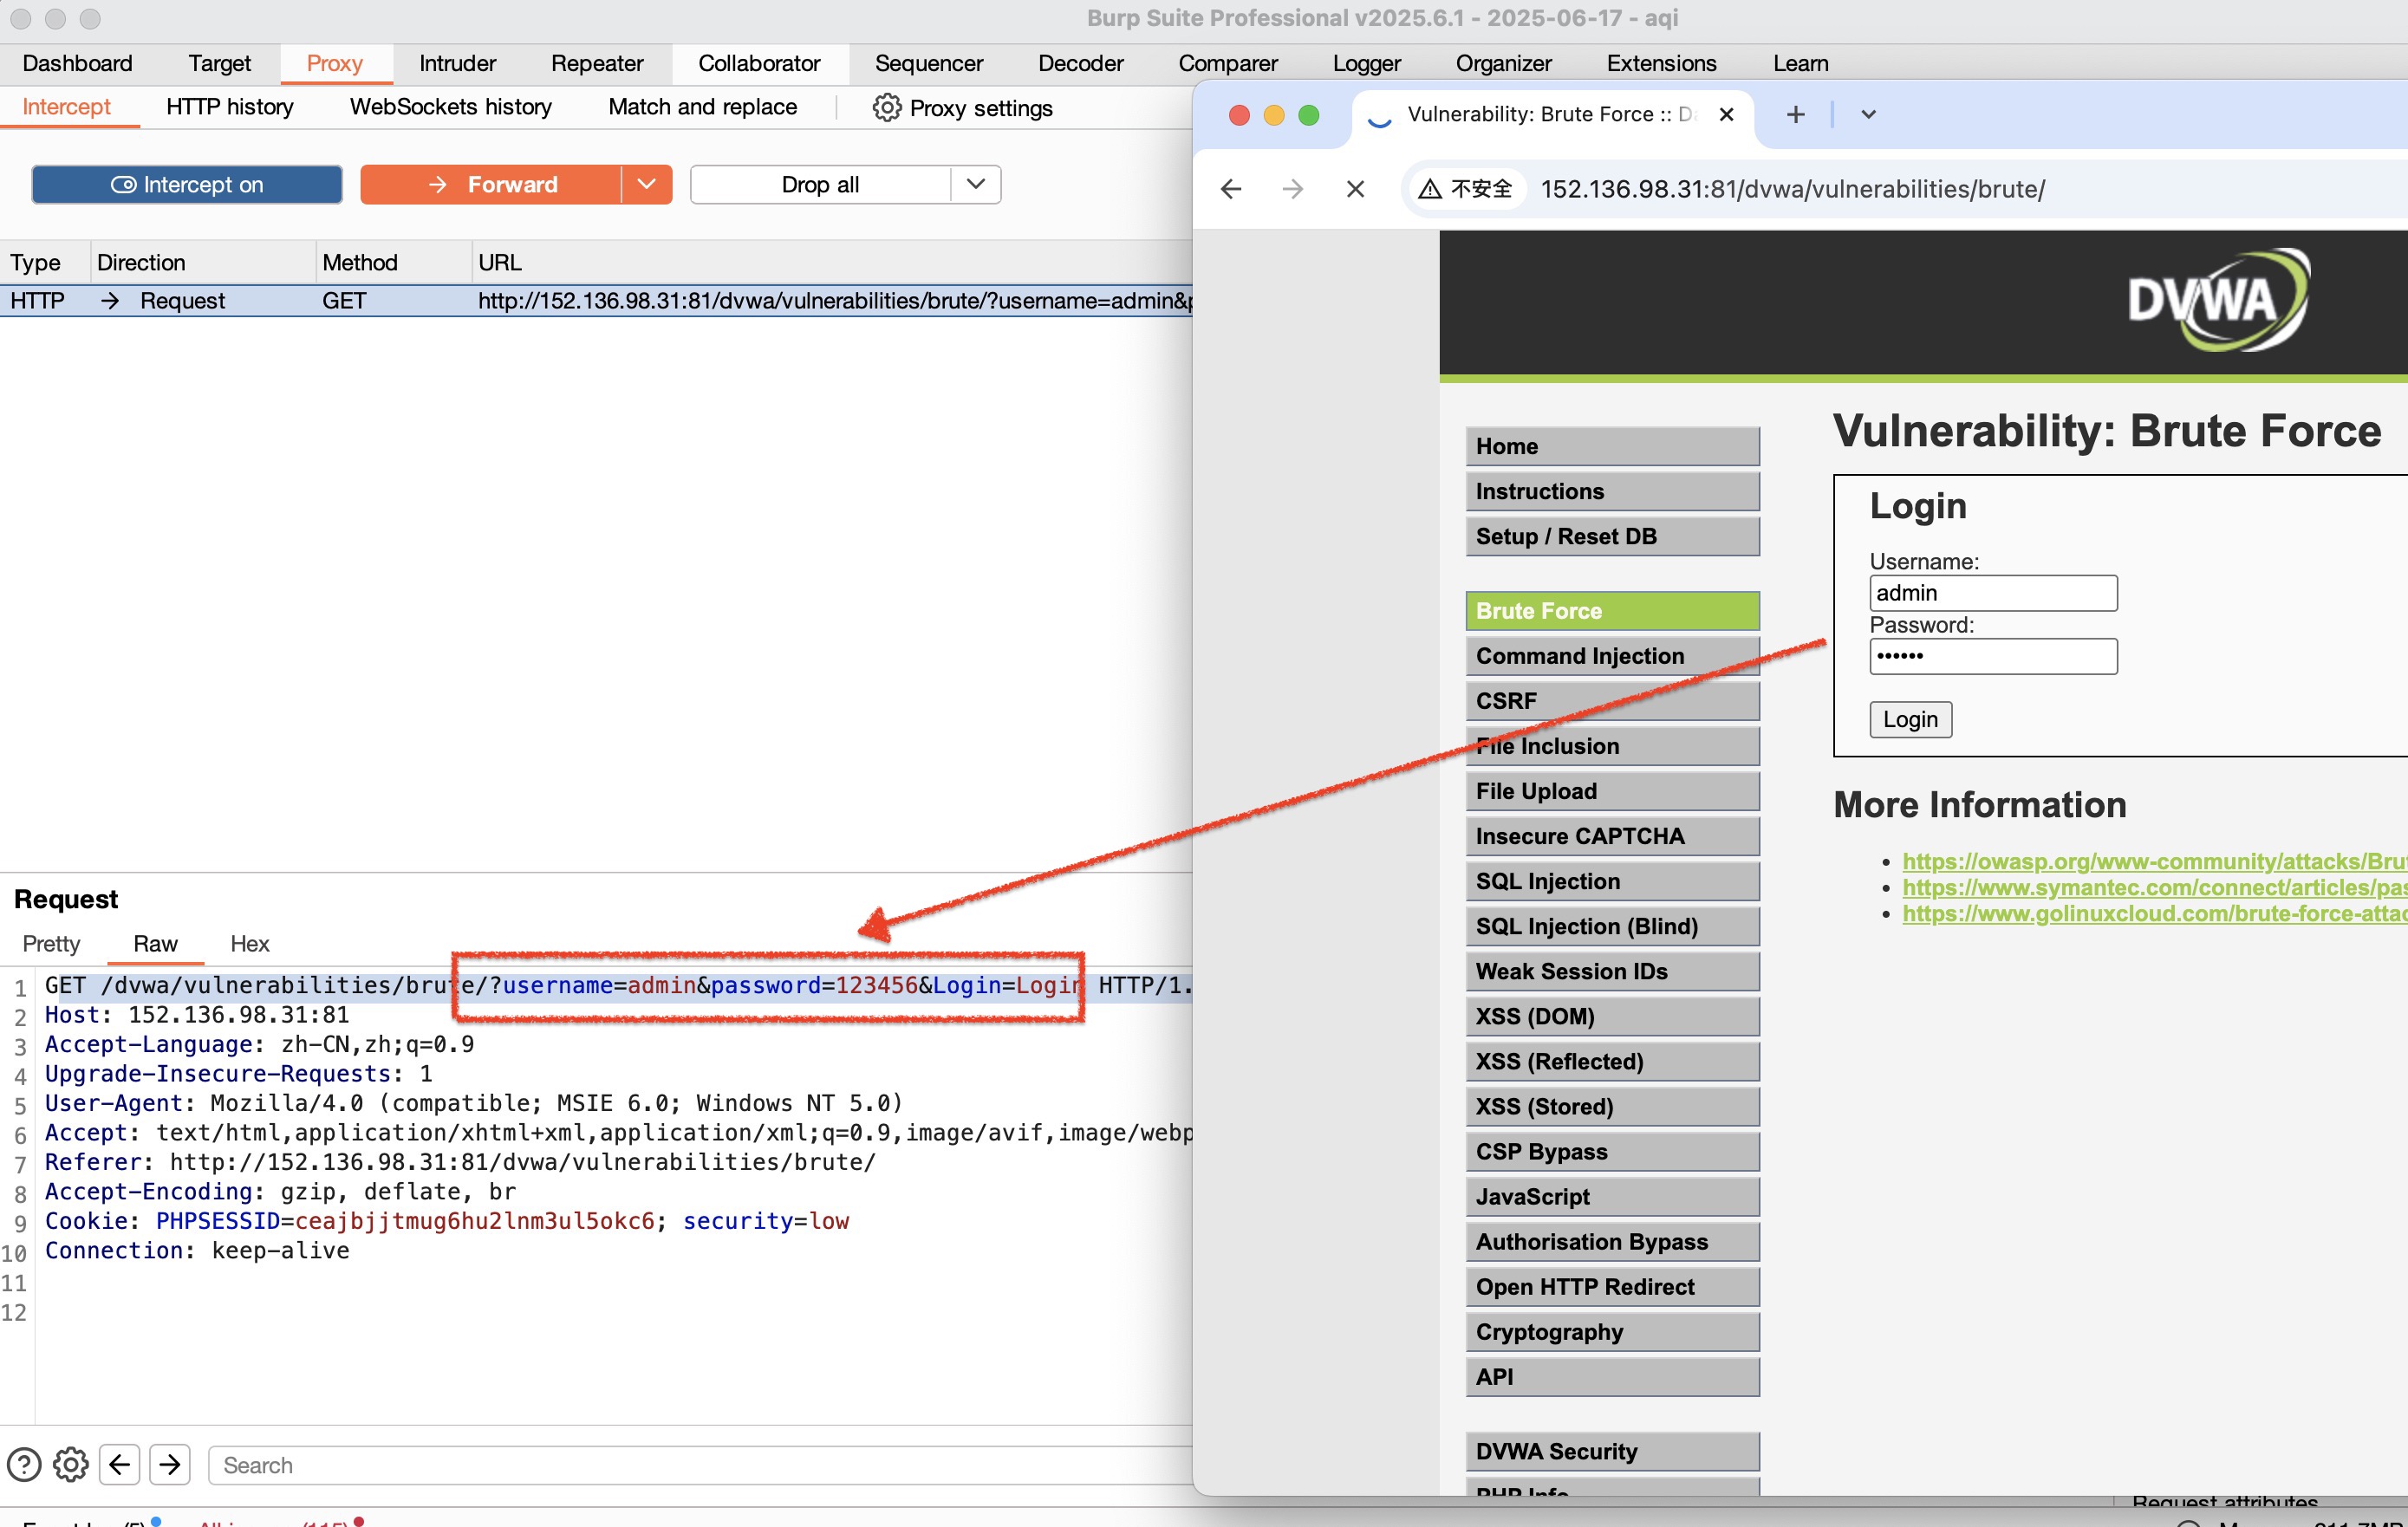Viewport: 2408px width, 1527px height.
Task: Open the Forward dropdown arrow
Action: (647, 185)
